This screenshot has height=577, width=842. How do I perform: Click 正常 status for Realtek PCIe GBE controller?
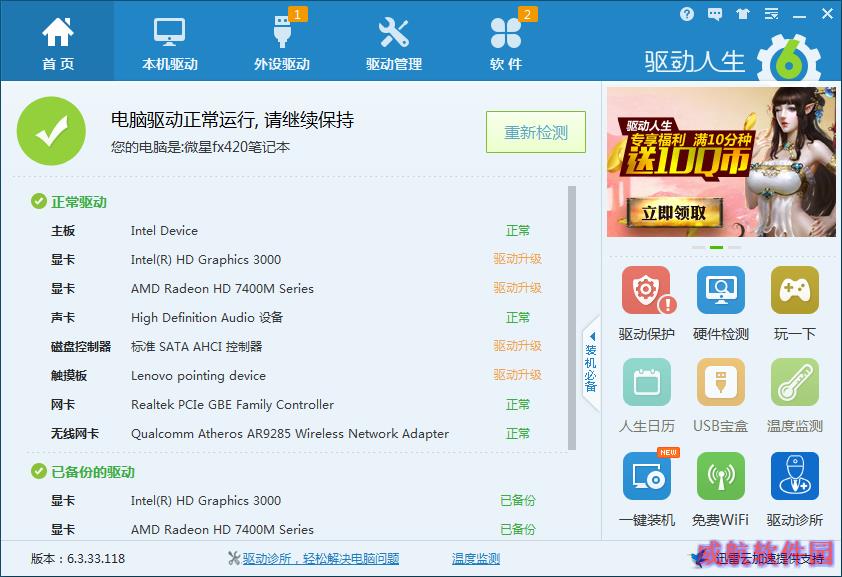pos(518,404)
